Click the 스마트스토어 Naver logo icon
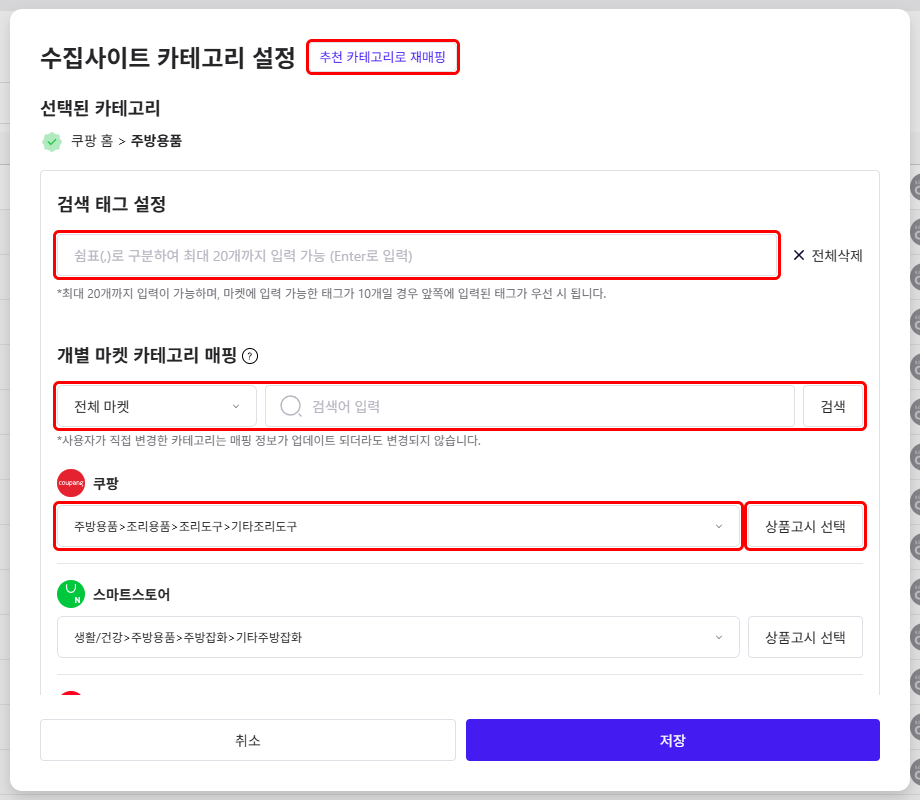 click(x=71, y=594)
